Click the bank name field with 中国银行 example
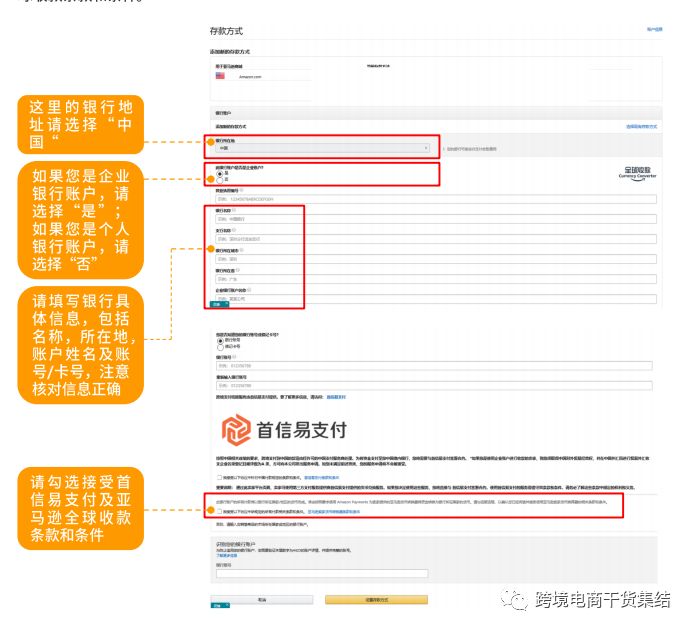The width and height of the screenshot is (693, 631). [x=436, y=219]
